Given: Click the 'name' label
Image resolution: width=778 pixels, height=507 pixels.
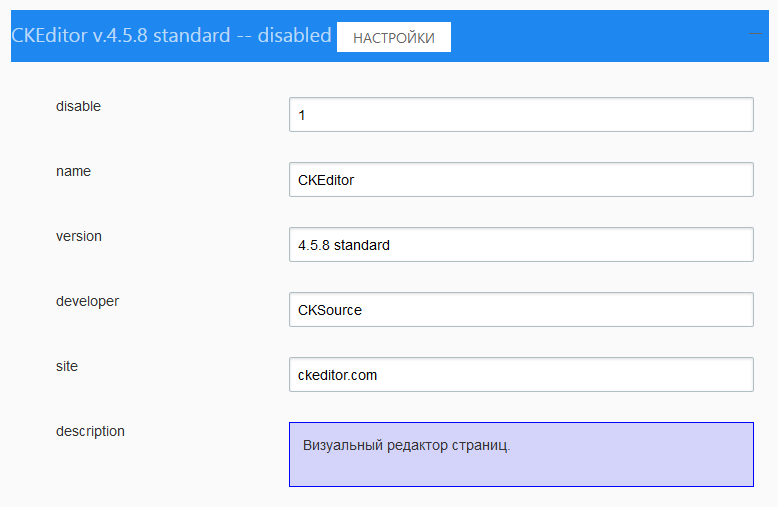Looking at the screenshot, I should pyautogui.click(x=73, y=172).
